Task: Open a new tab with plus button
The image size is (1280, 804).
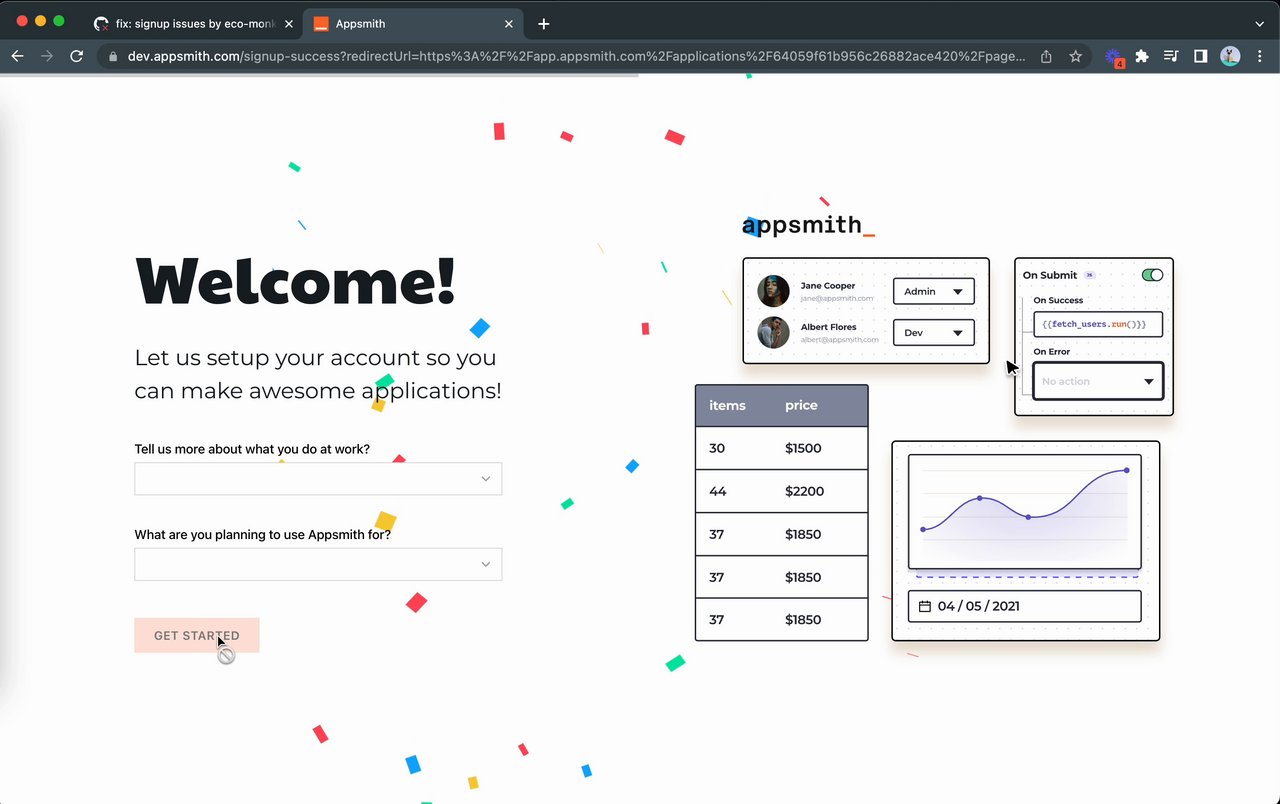Action: [x=543, y=24]
